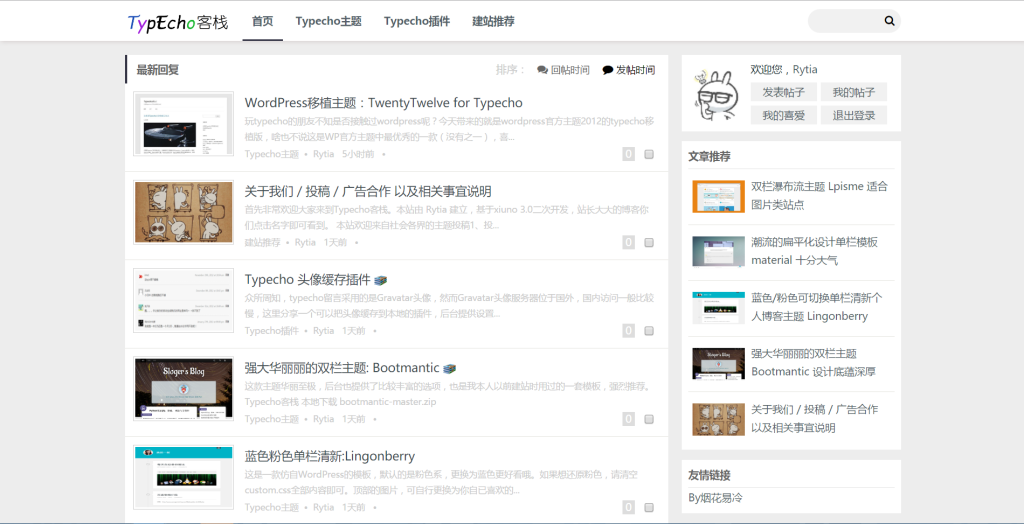Click author Rytia under WordPress移植主题 post

coord(323,154)
